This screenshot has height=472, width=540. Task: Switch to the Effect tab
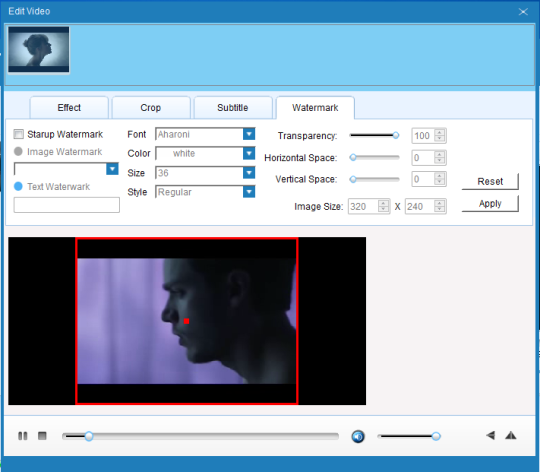(x=69, y=108)
